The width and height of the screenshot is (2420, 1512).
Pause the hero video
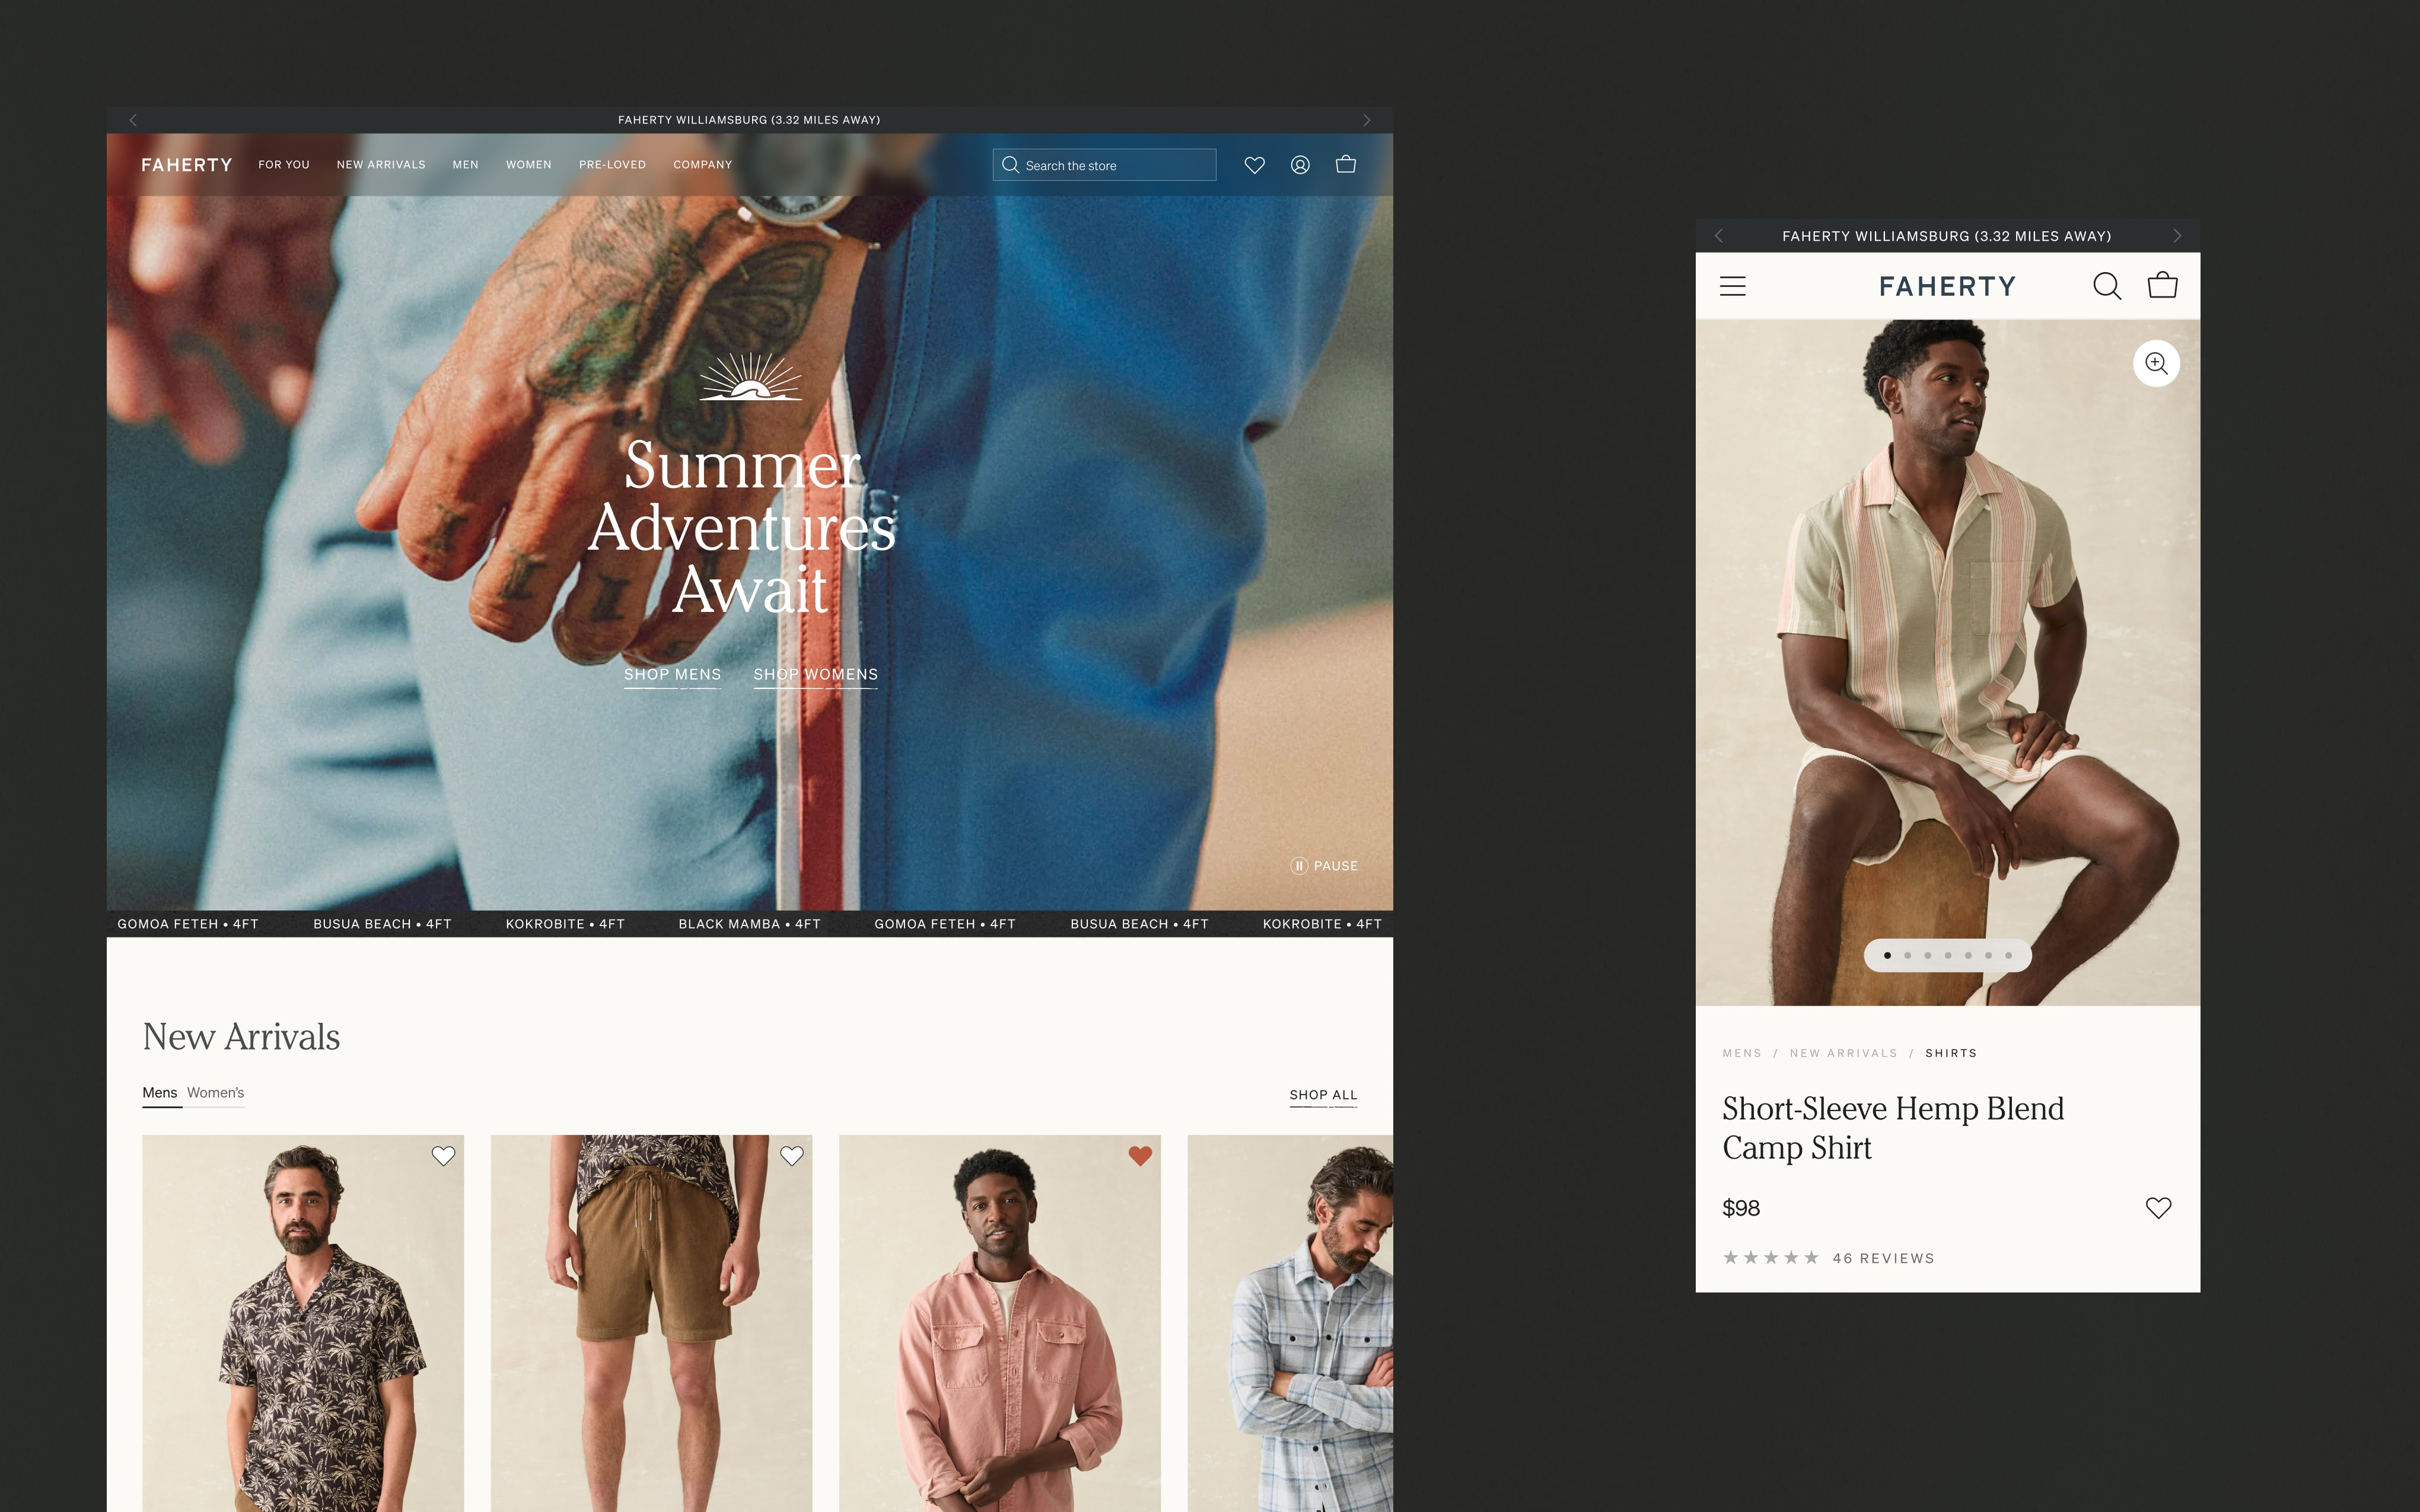point(1324,866)
